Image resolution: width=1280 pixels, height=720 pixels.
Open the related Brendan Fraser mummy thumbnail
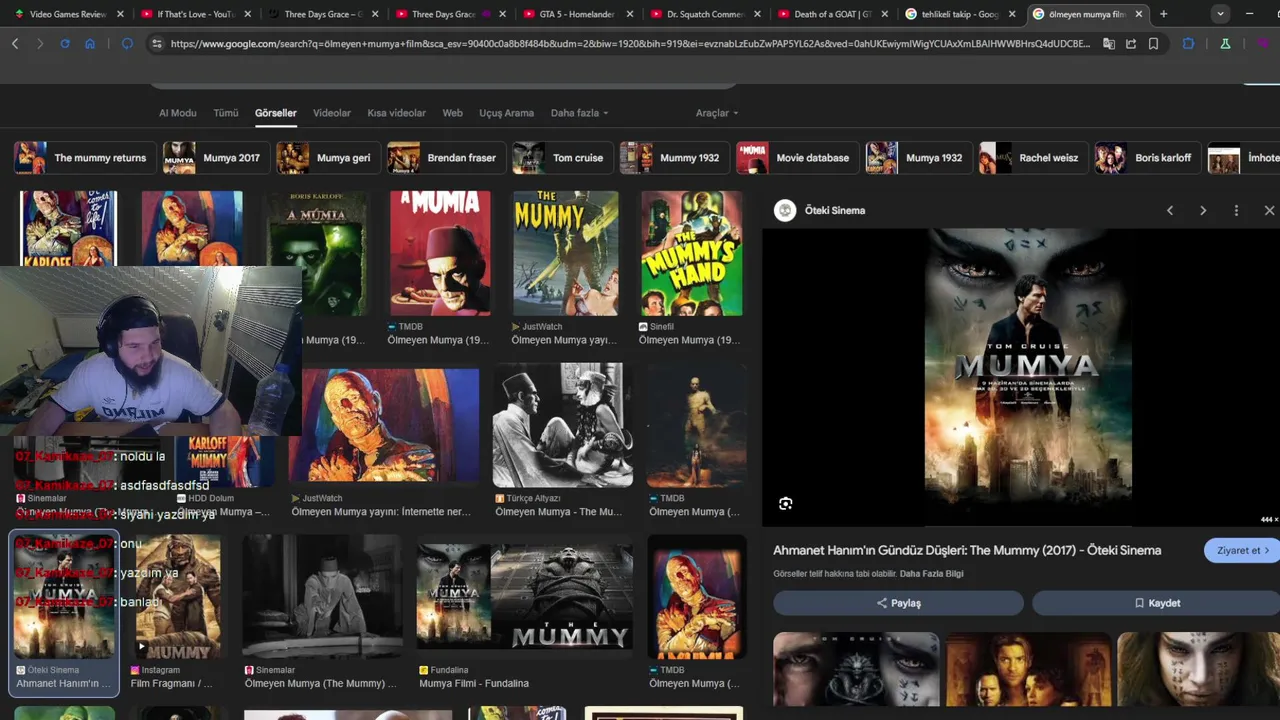pyautogui.click(x=1029, y=669)
